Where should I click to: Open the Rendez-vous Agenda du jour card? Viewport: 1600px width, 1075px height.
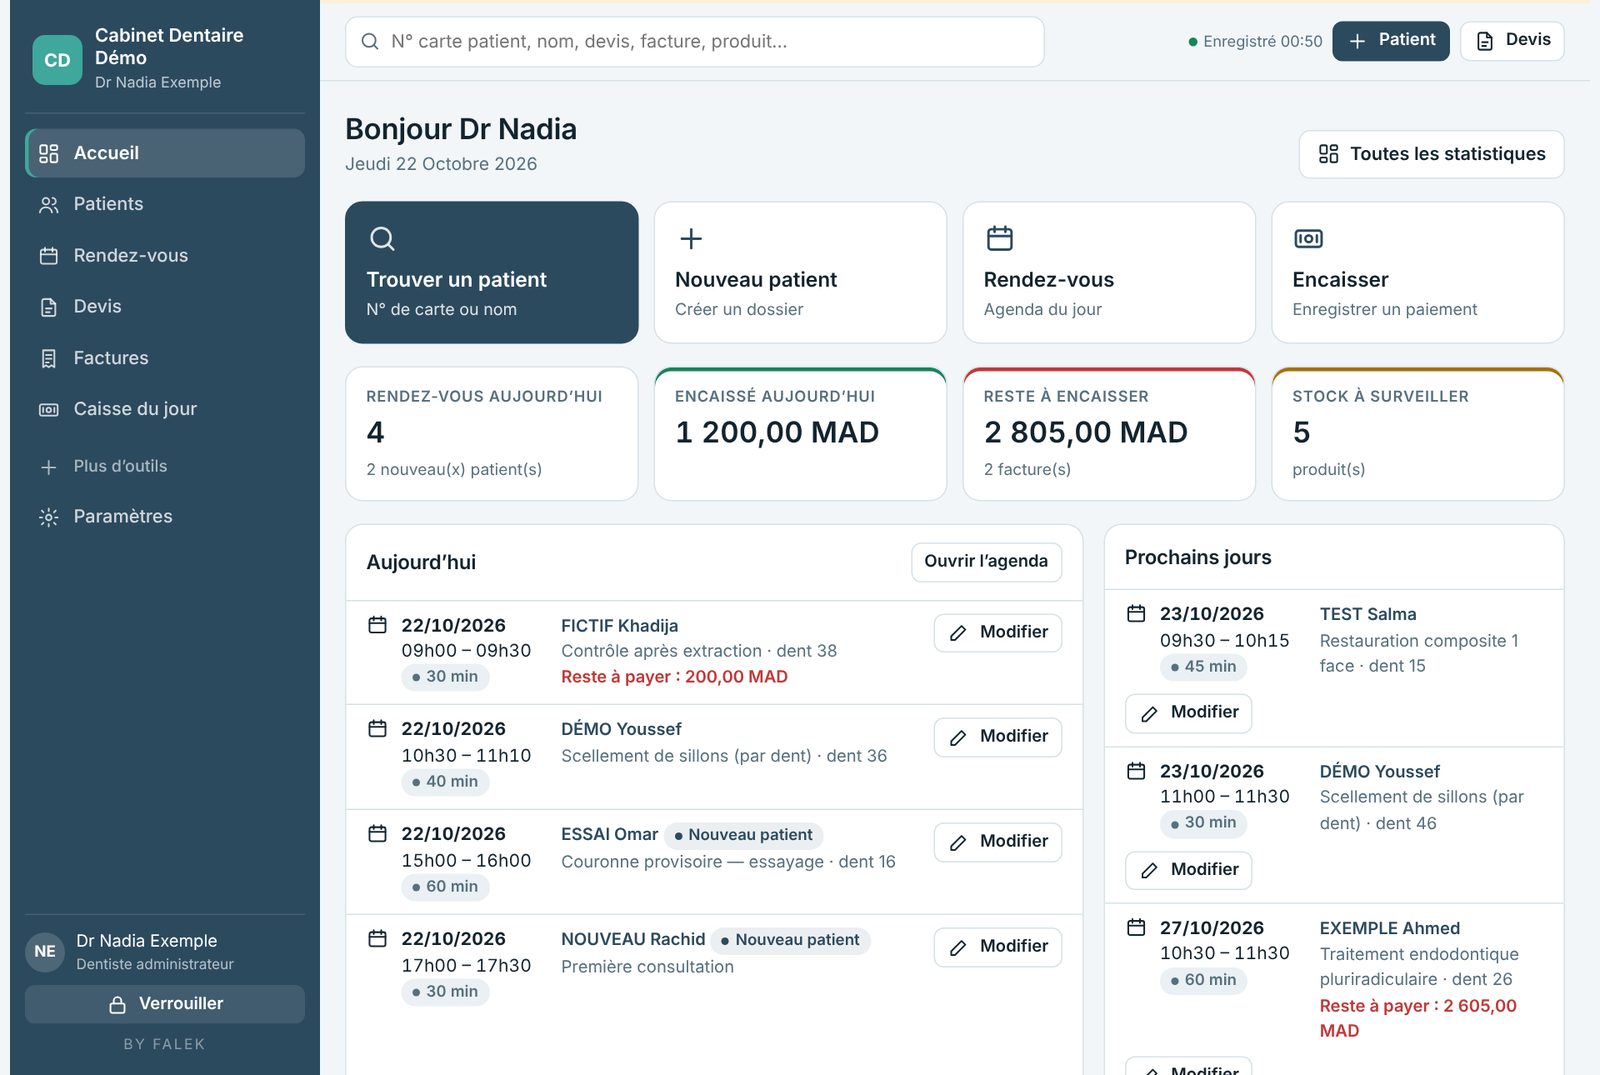pyautogui.click(x=1109, y=272)
